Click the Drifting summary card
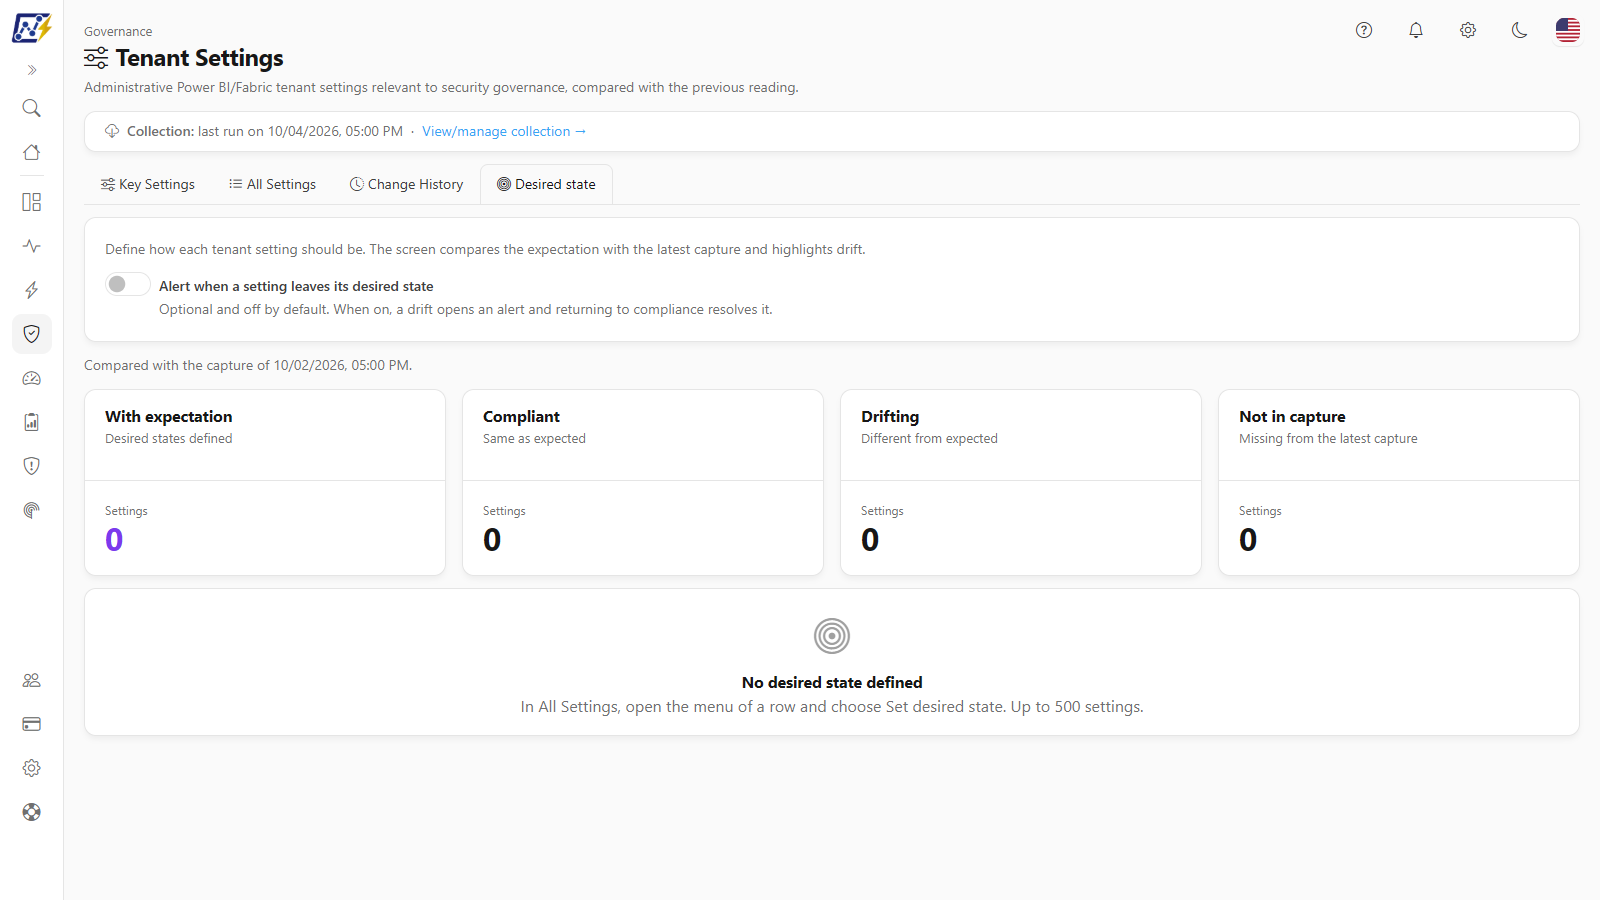 pyautogui.click(x=1021, y=482)
